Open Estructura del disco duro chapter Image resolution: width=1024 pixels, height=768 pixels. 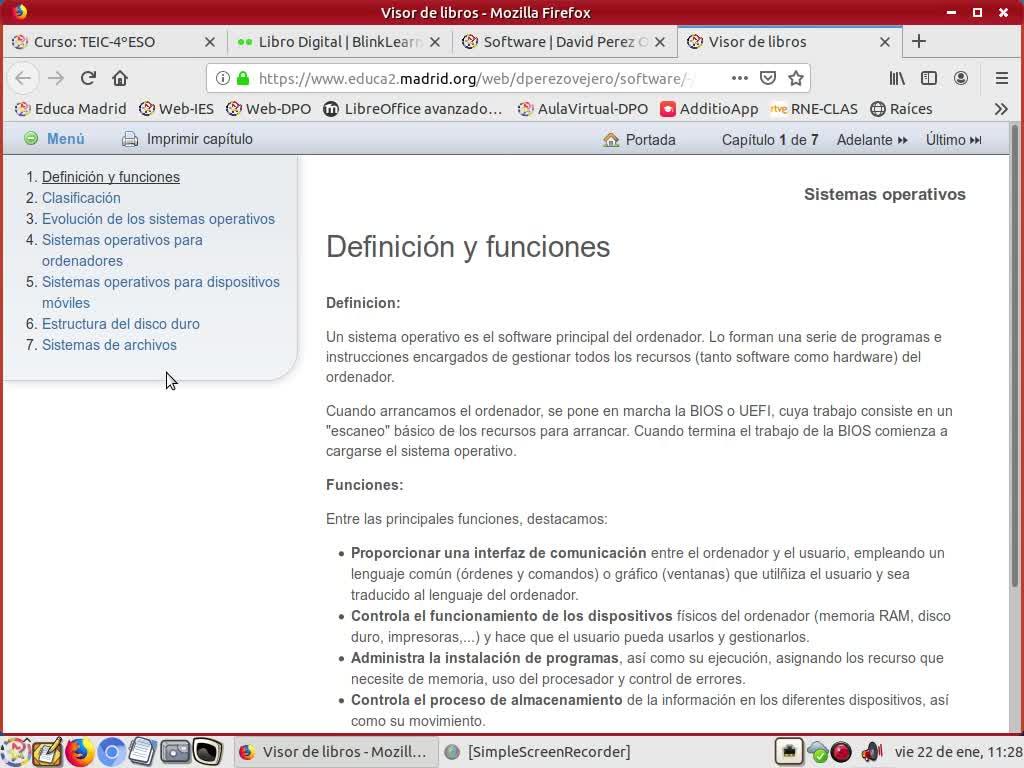(121, 324)
